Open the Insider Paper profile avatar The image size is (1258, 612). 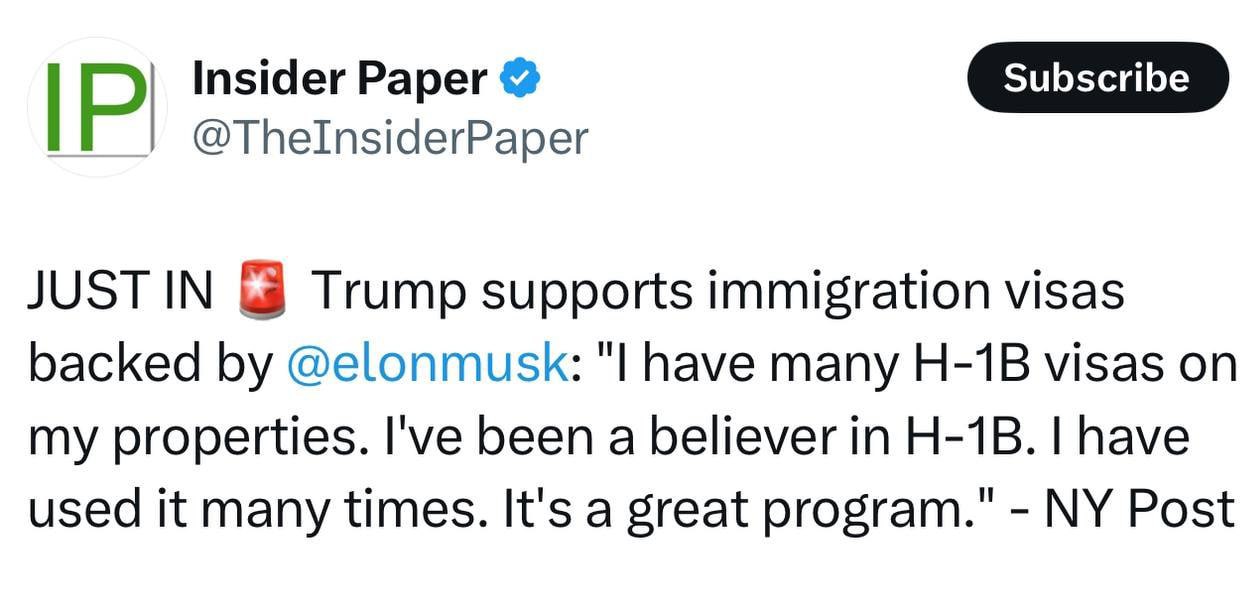tap(97, 107)
